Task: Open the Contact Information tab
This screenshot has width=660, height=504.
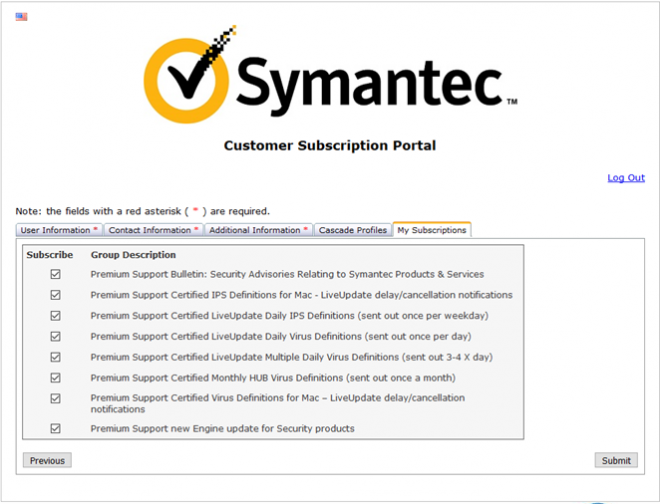Action: 154,230
